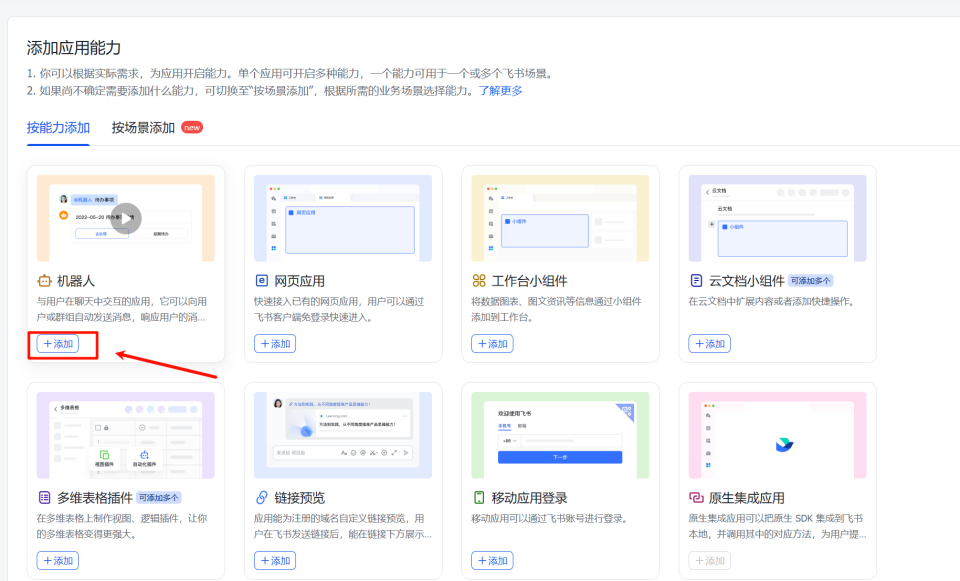The height and width of the screenshot is (581, 960).
Task: Open the 链接预览 preview thumbnail
Action: [x=343, y=435]
